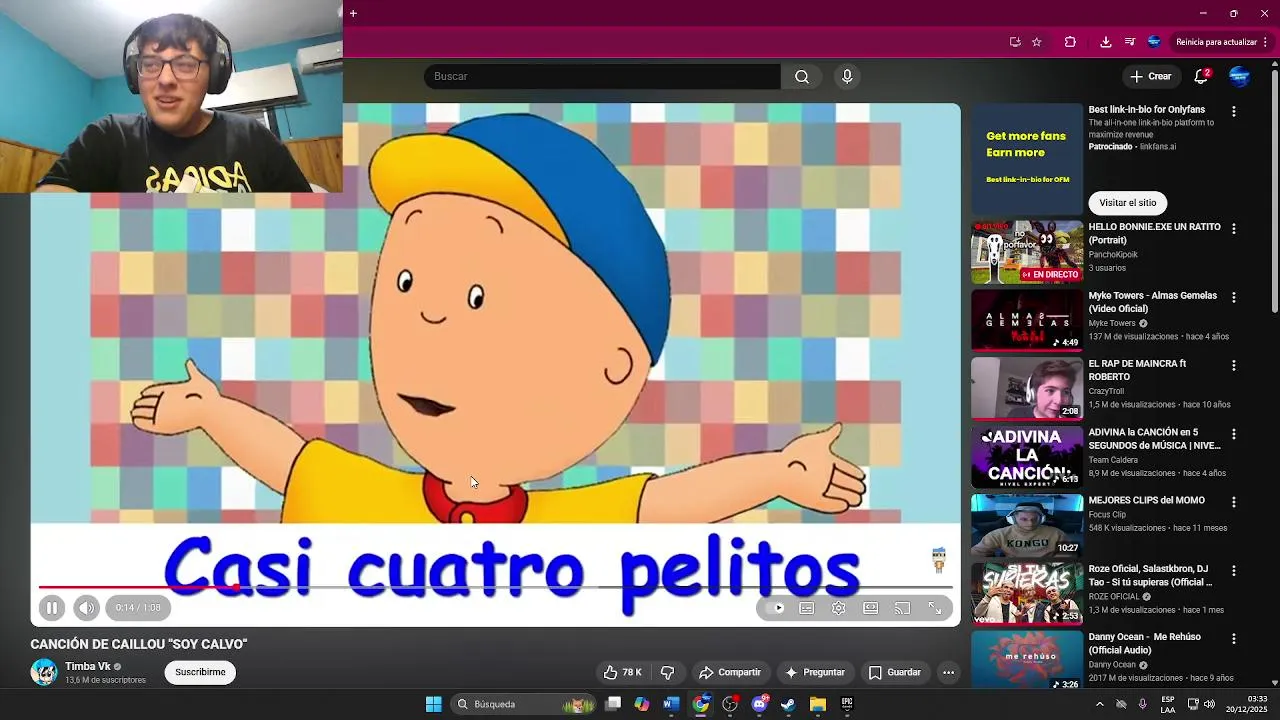Open a new Chrome tab with plus
The image size is (1280, 720).
pyautogui.click(x=353, y=13)
